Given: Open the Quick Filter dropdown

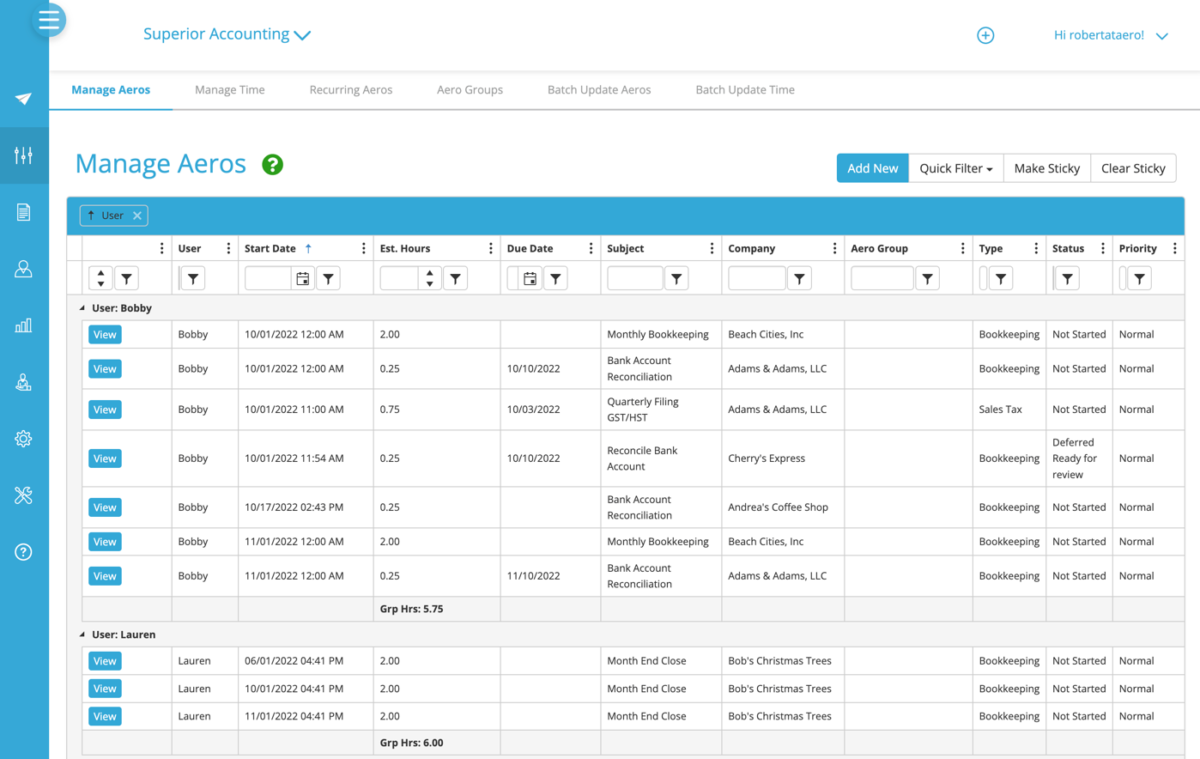Looking at the screenshot, I should click(x=954, y=168).
